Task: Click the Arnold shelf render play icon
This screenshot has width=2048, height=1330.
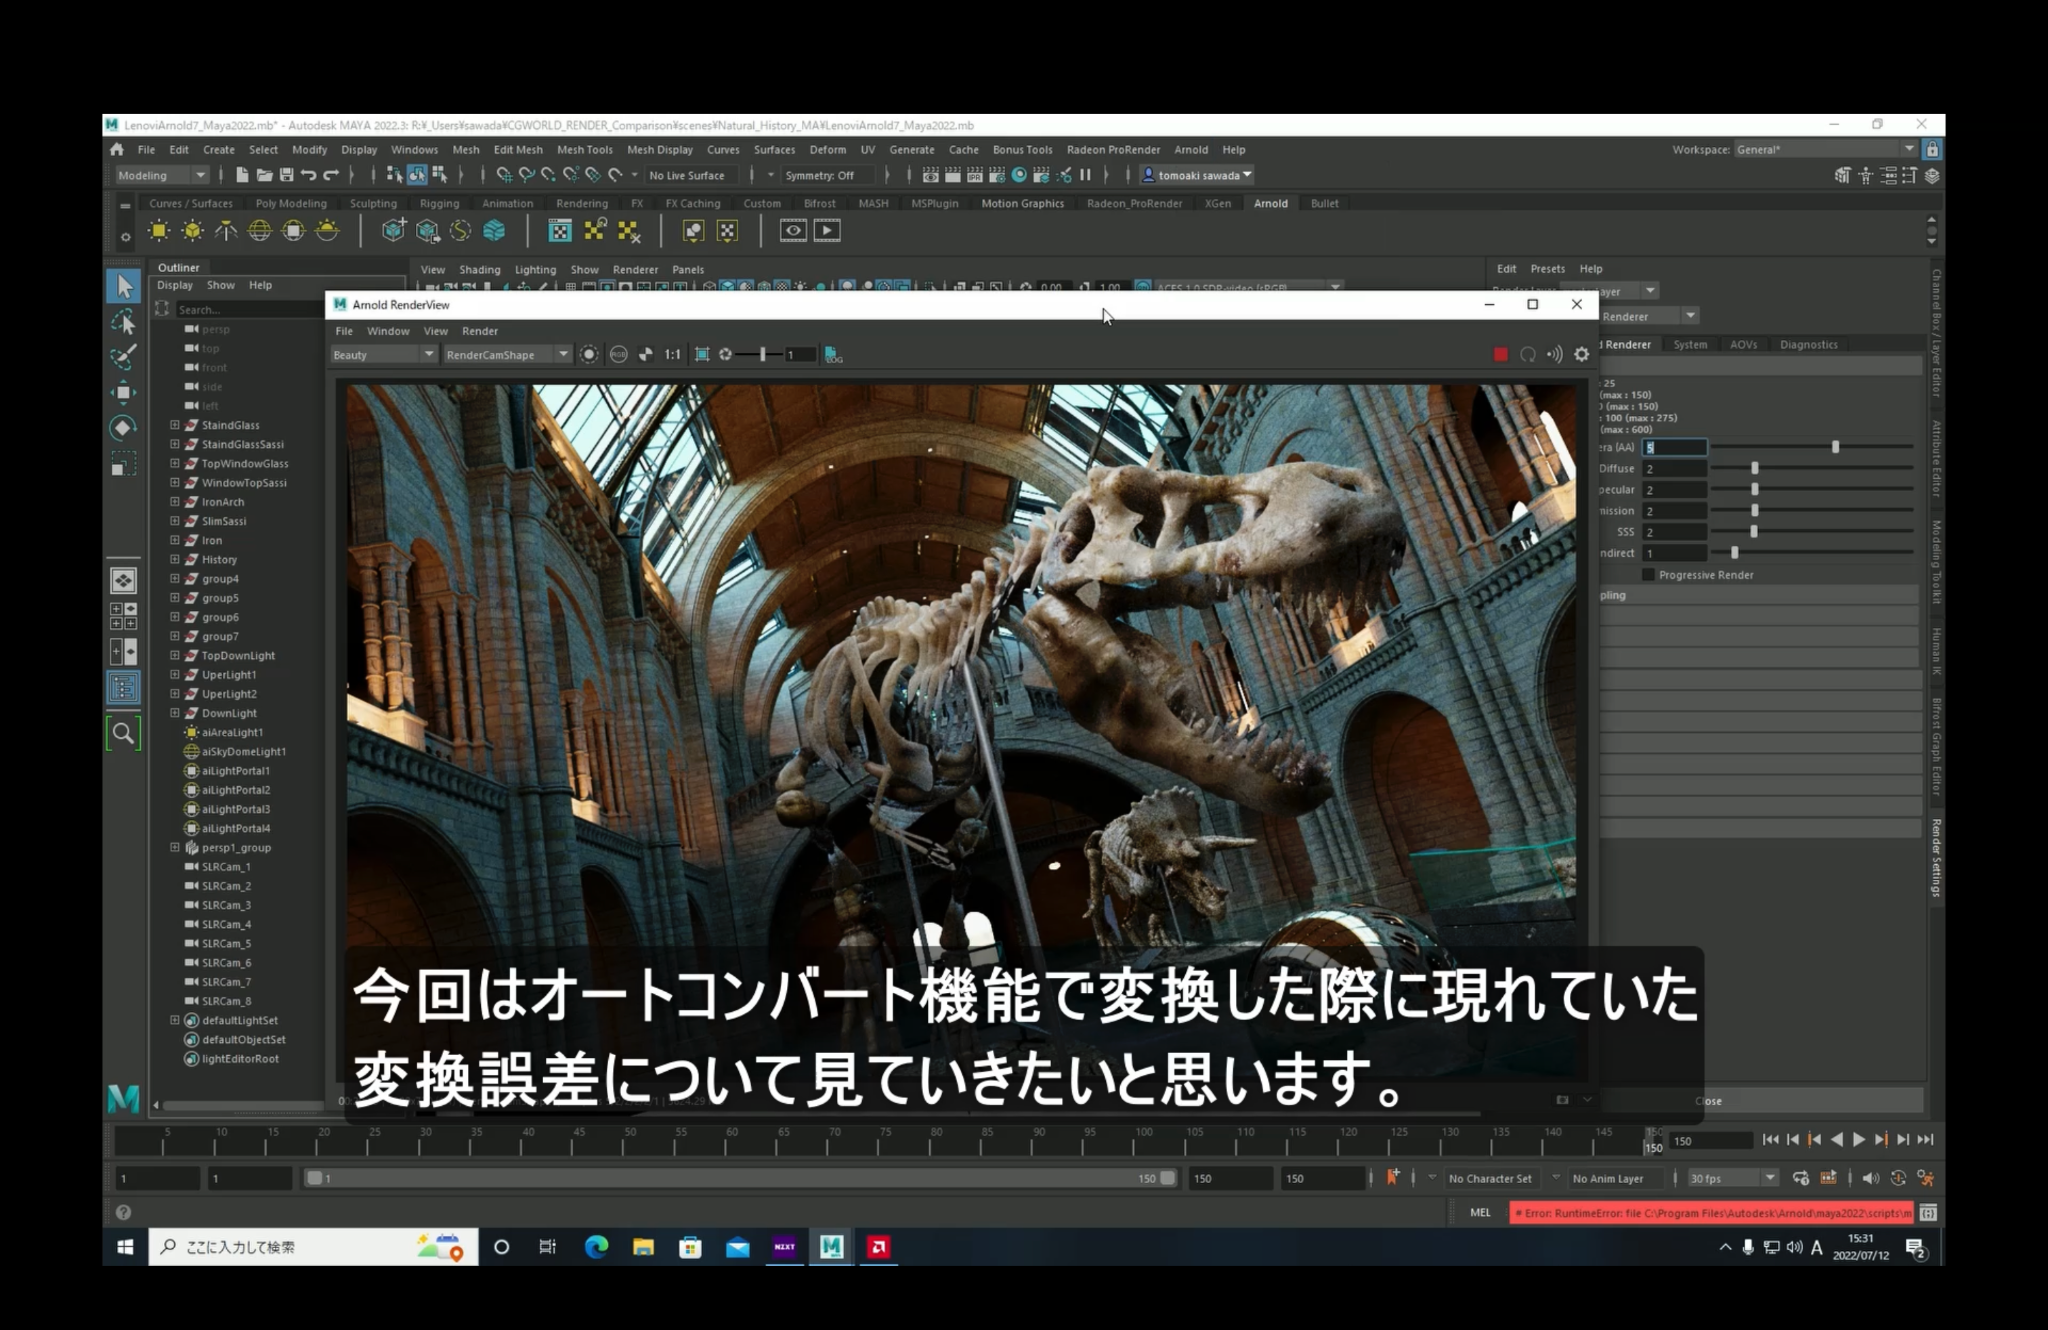Action: (x=827, y=231)
